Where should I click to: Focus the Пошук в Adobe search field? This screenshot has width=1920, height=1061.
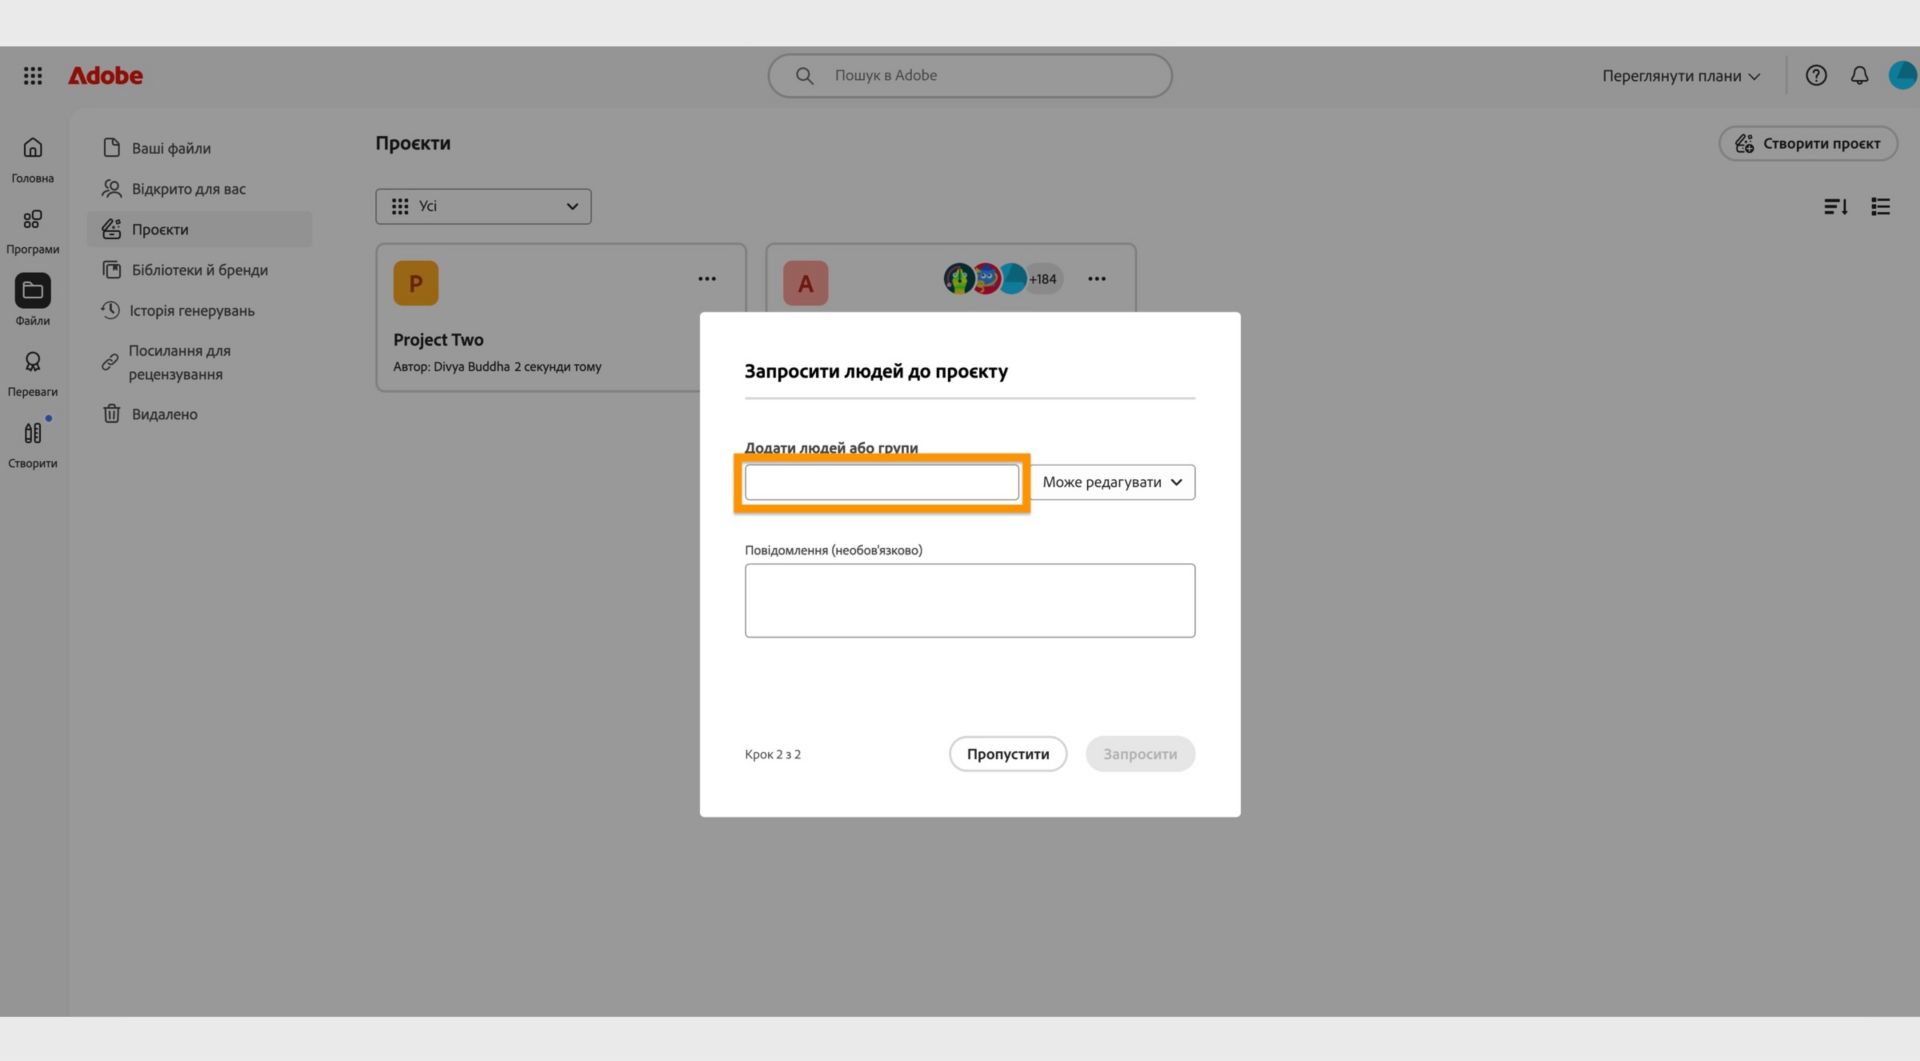click(x=970, y=76)
